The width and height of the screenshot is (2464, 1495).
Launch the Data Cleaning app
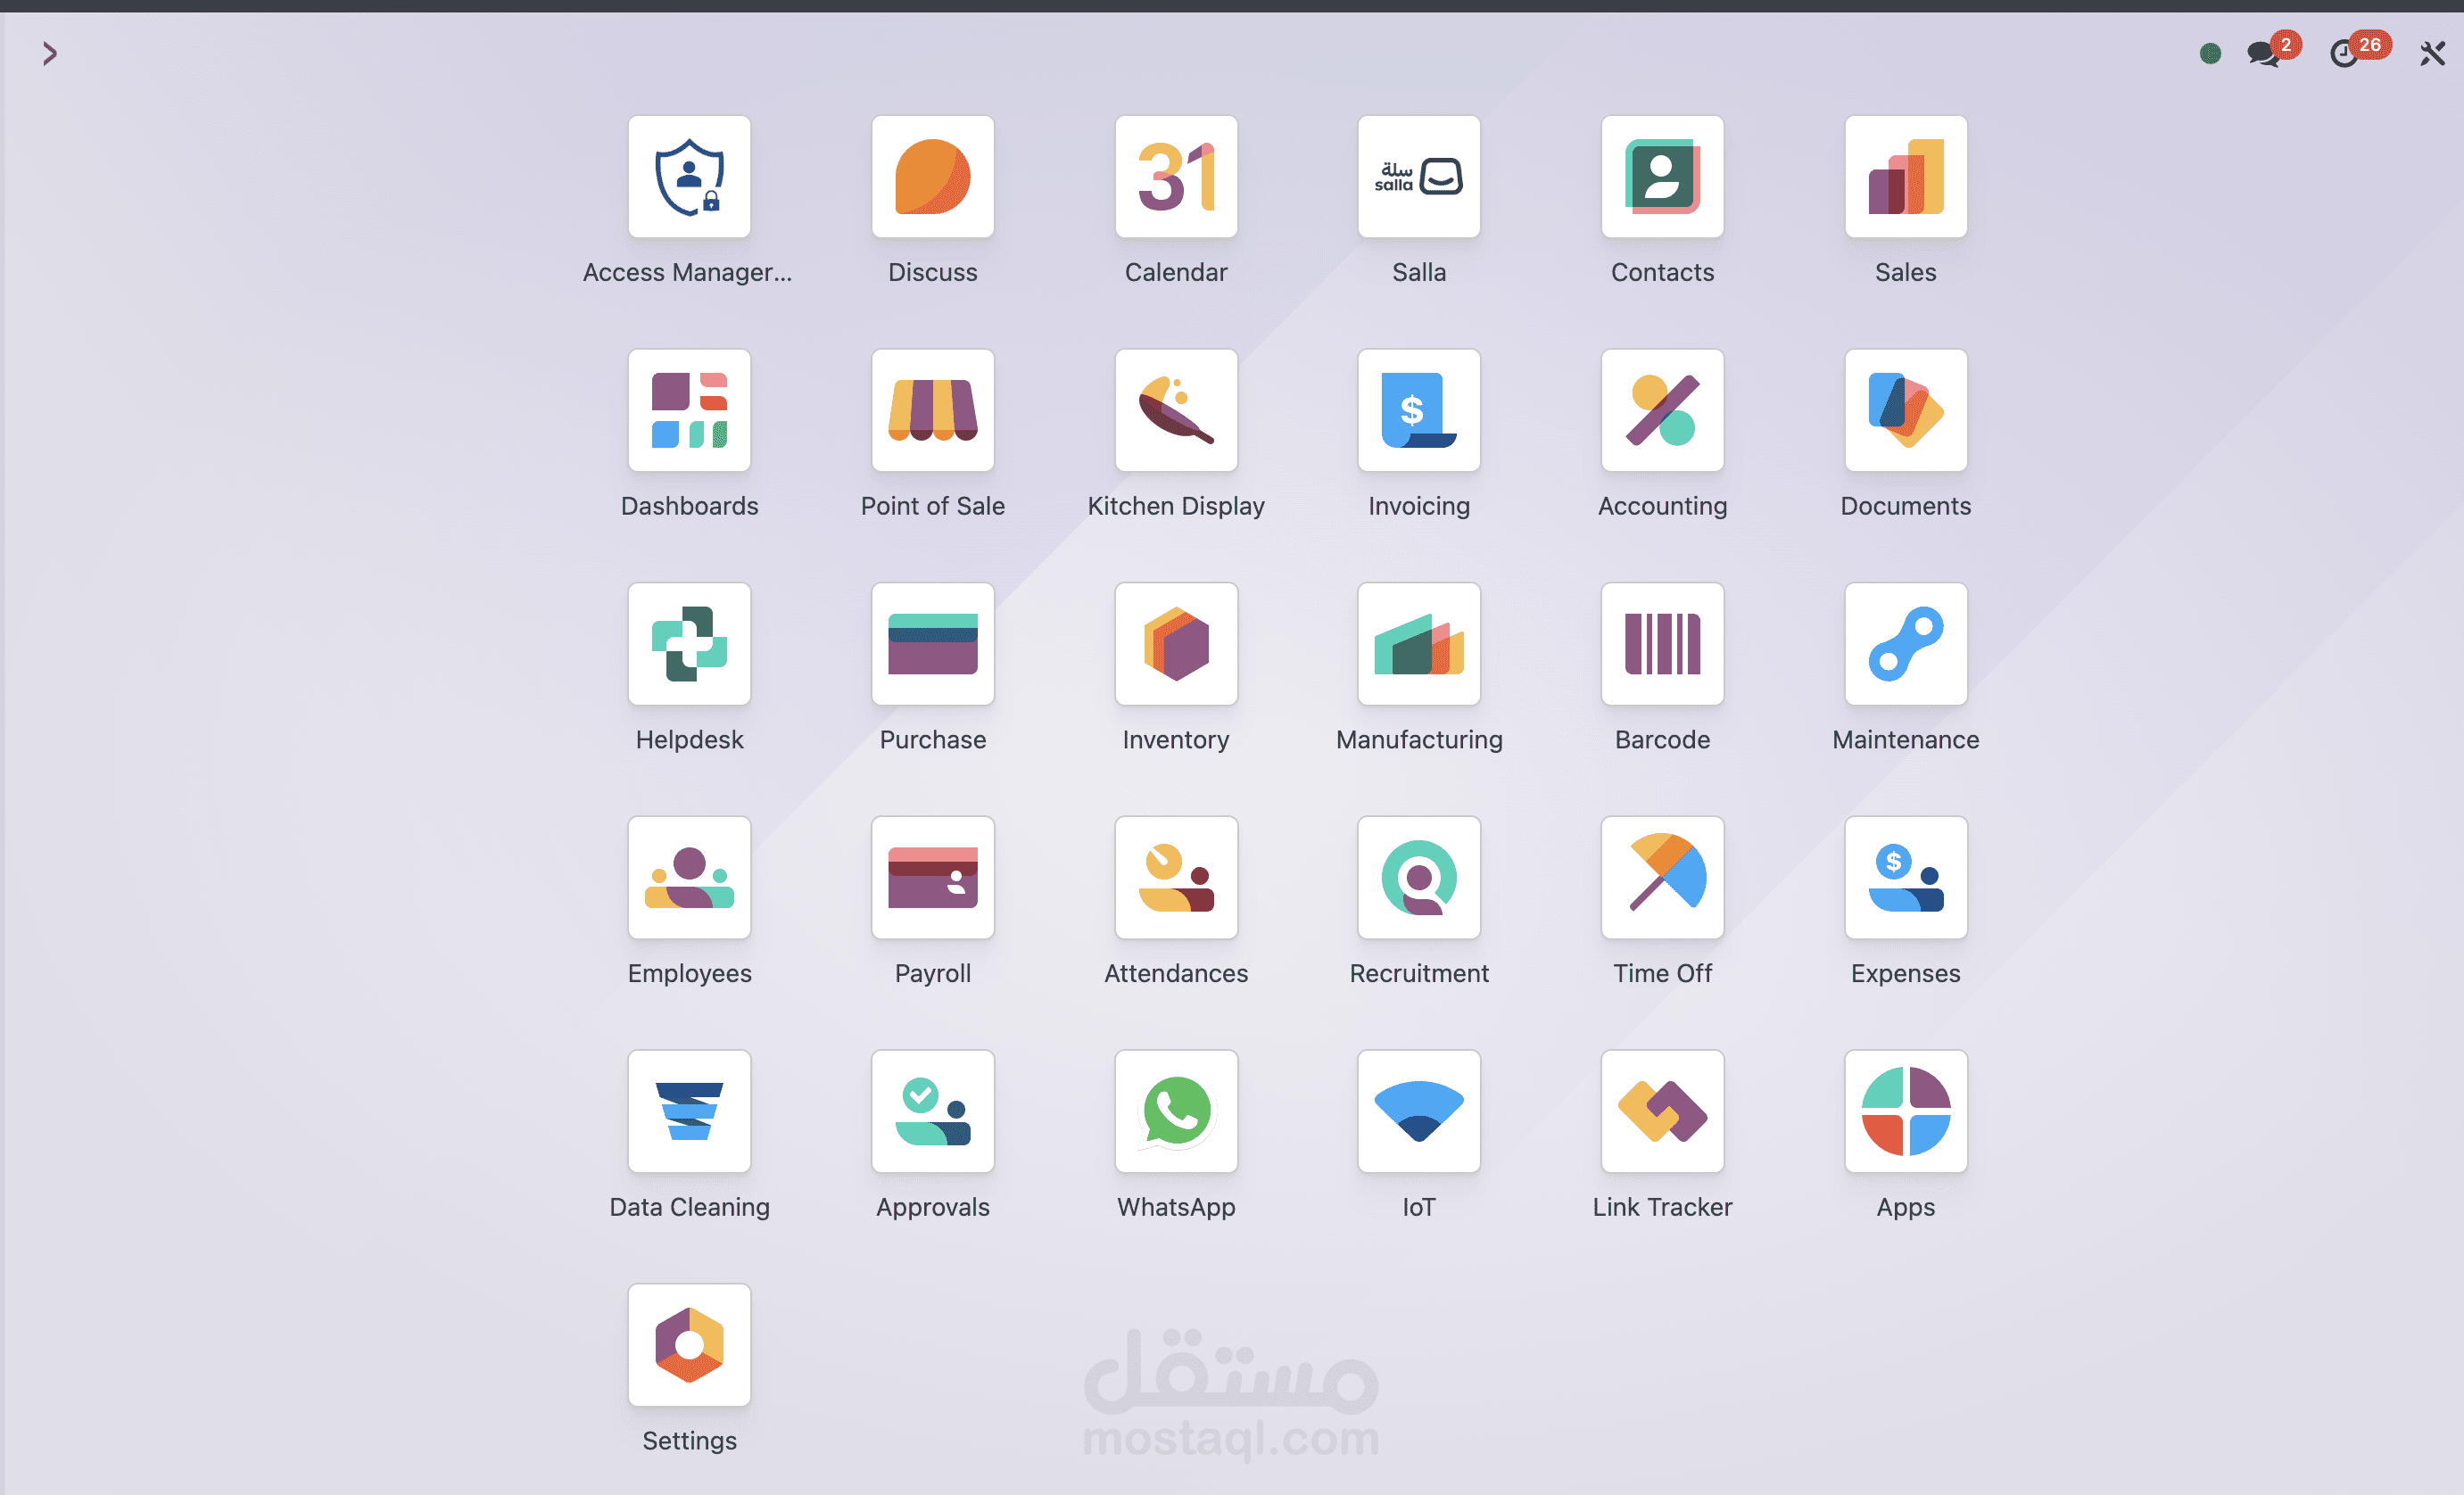pos(689,1111)
